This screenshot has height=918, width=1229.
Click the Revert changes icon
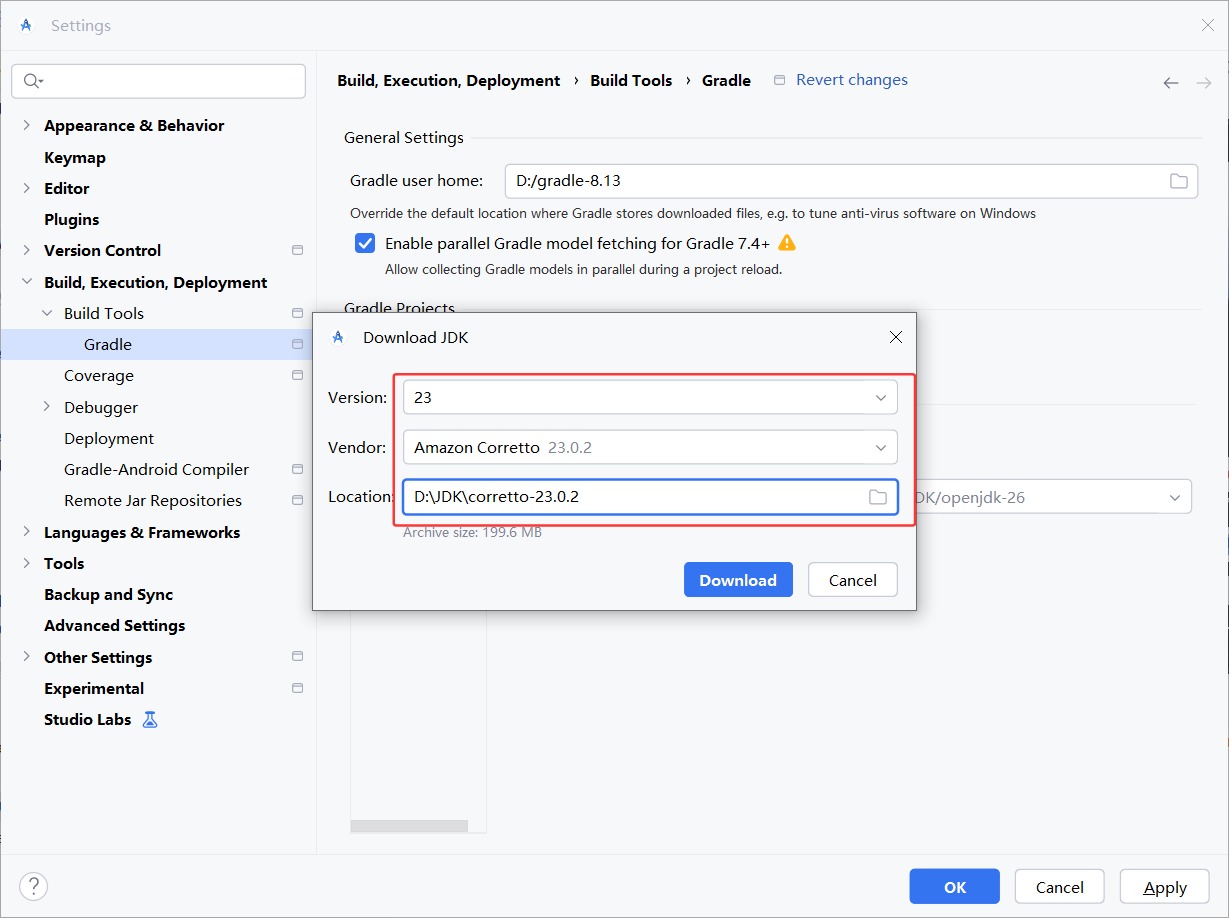click(780, 80)
